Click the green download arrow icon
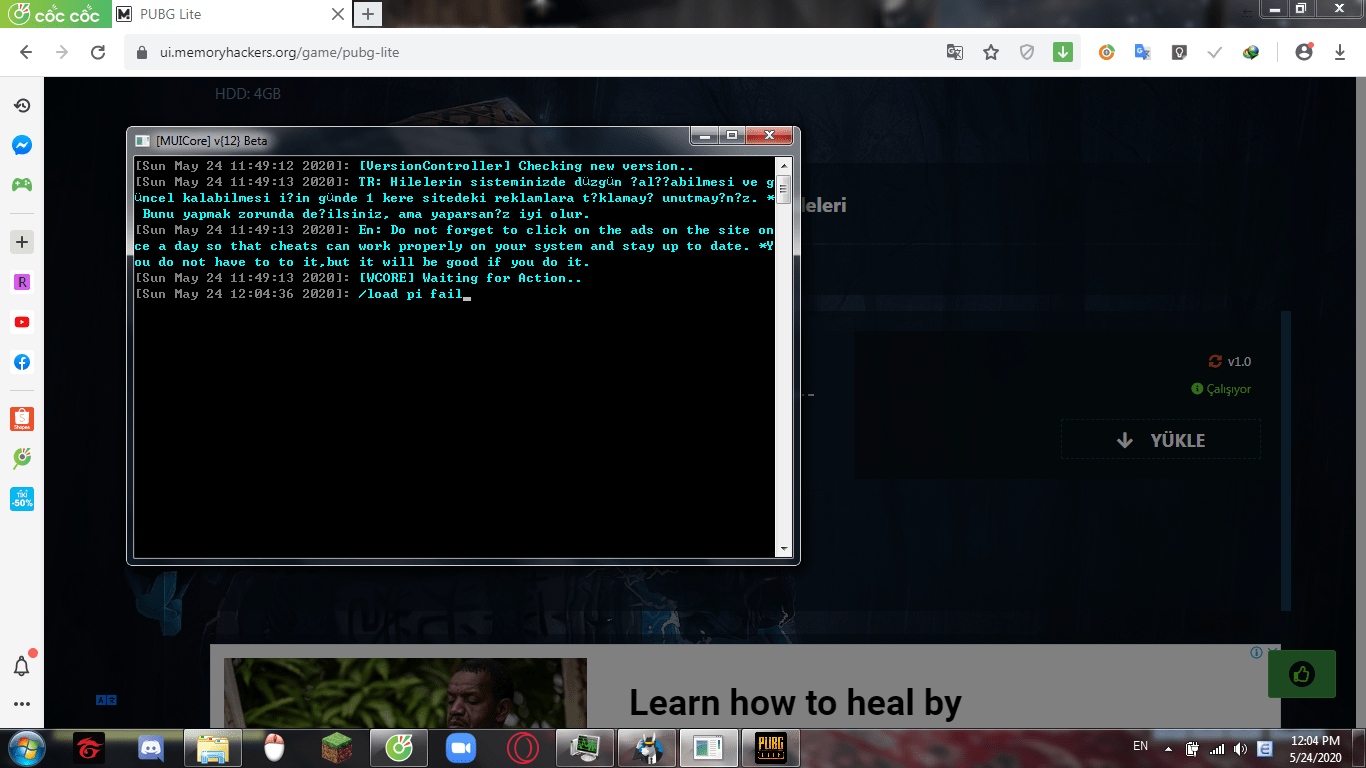Viewport: 1366px width, 768px height. [1062, 52]
